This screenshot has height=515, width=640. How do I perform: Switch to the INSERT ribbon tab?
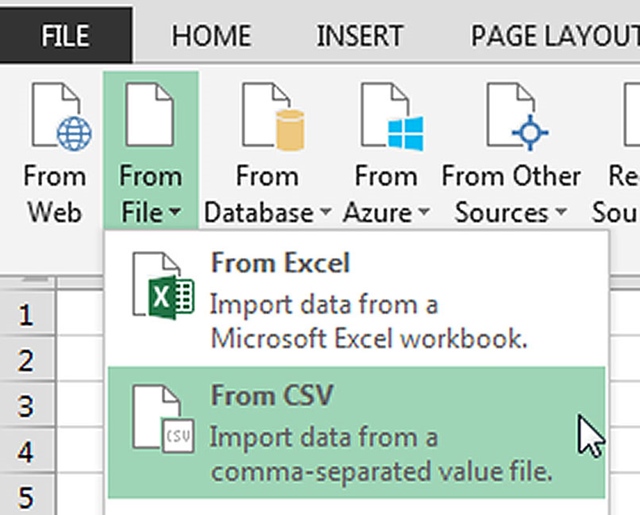coord(360,36)
